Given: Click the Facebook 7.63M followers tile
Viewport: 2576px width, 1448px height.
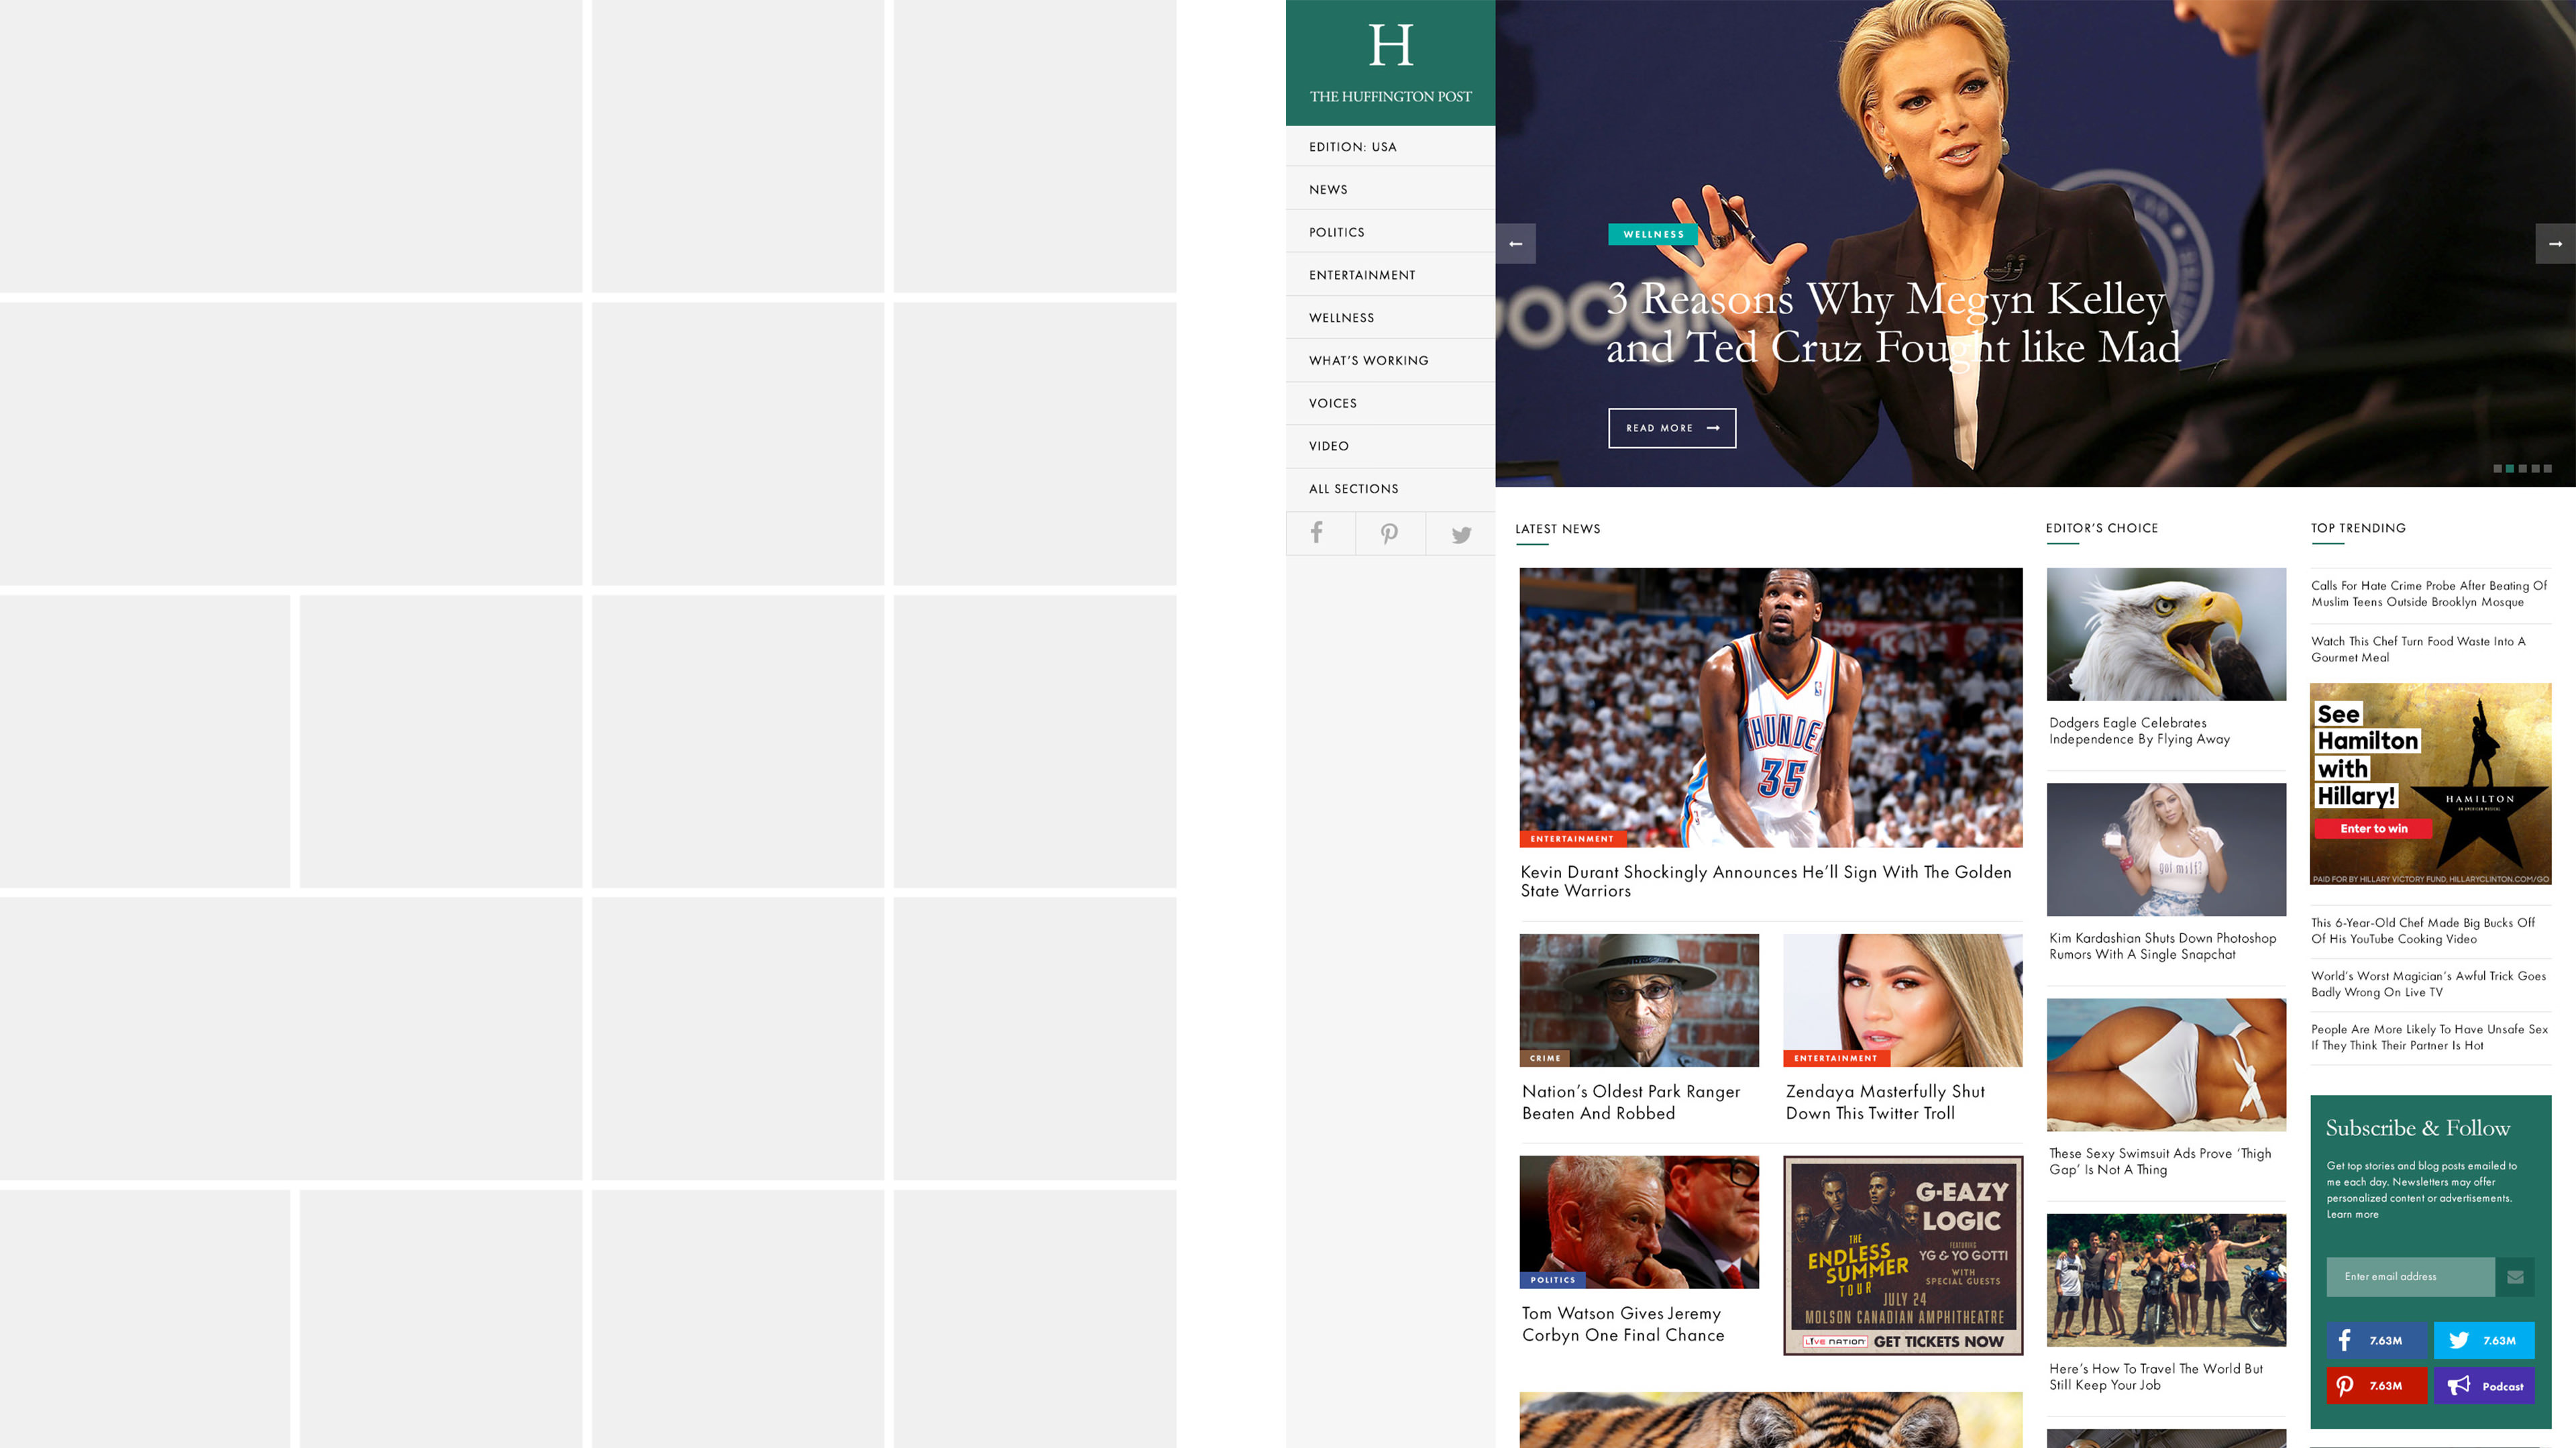Looking at the screenshot, I should click(2377, 1340).
